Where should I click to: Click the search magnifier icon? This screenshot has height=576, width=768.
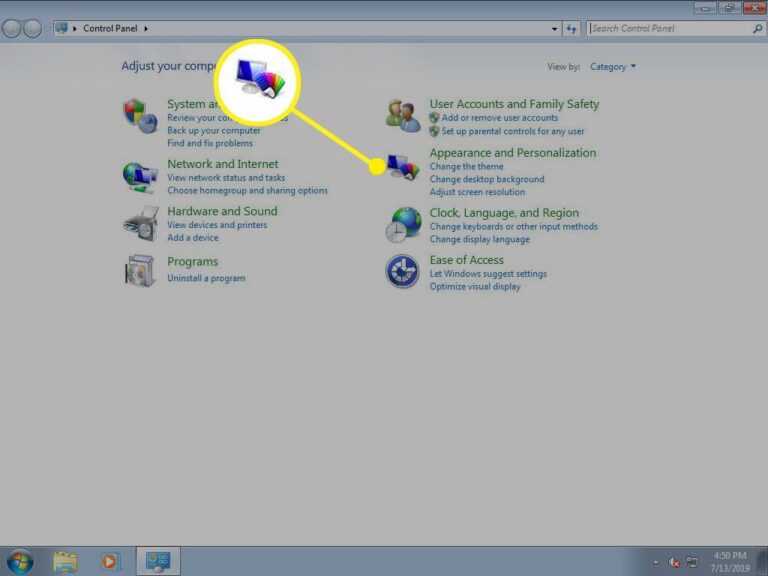tap(757, 29)
